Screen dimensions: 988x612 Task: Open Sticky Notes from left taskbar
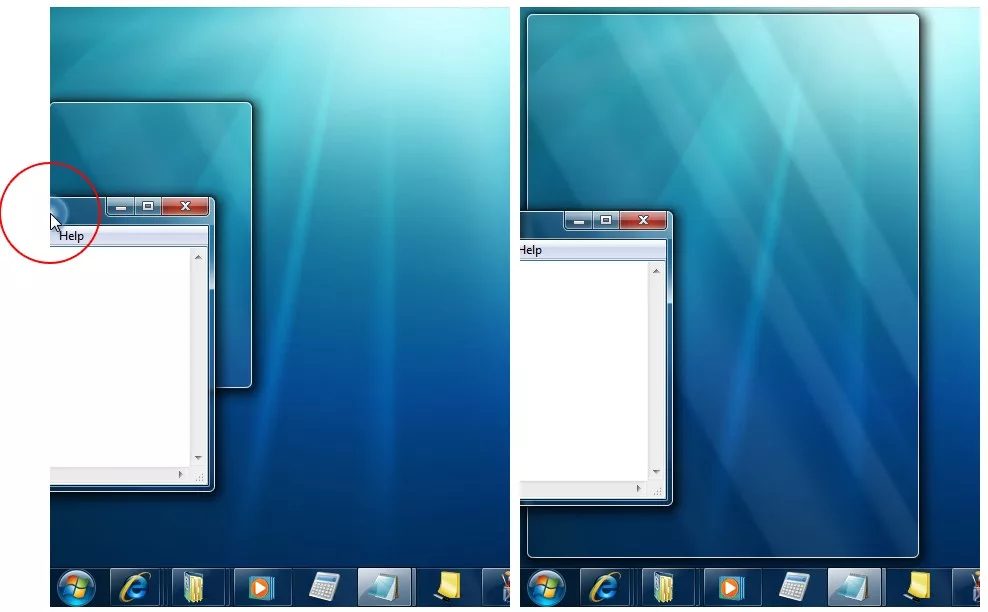pyautogui.click(x=446, y=586)
